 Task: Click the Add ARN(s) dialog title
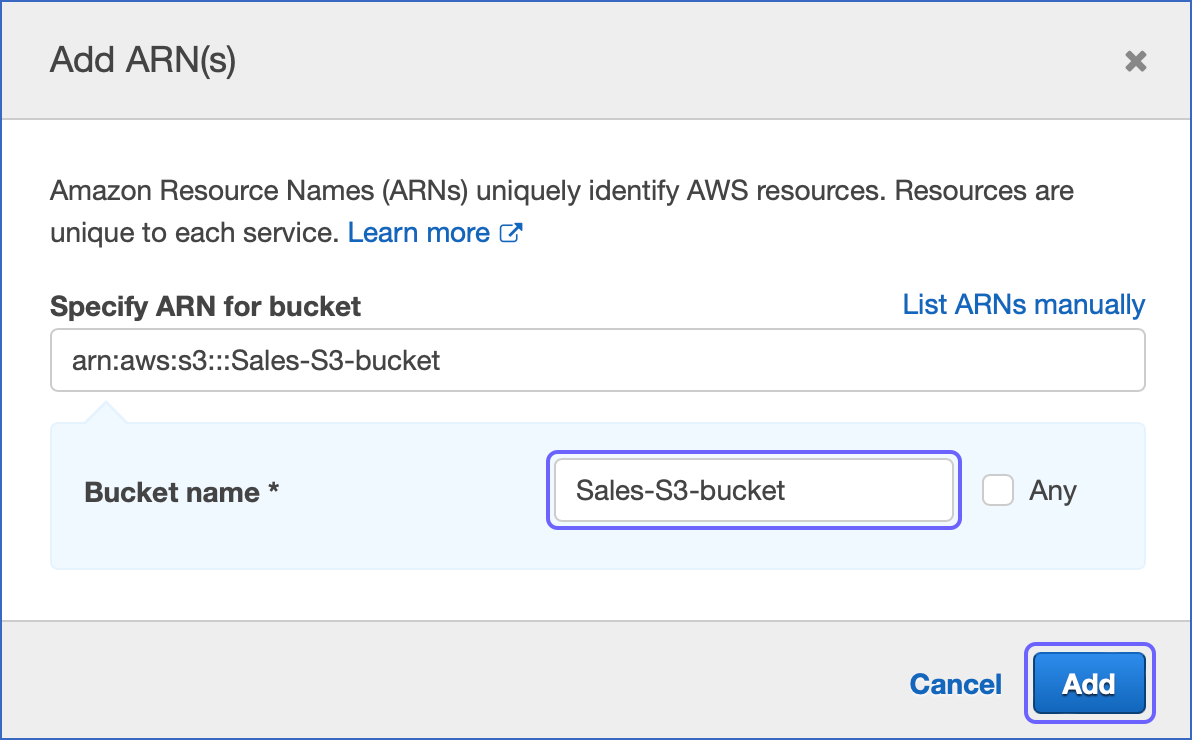point(141,60)
